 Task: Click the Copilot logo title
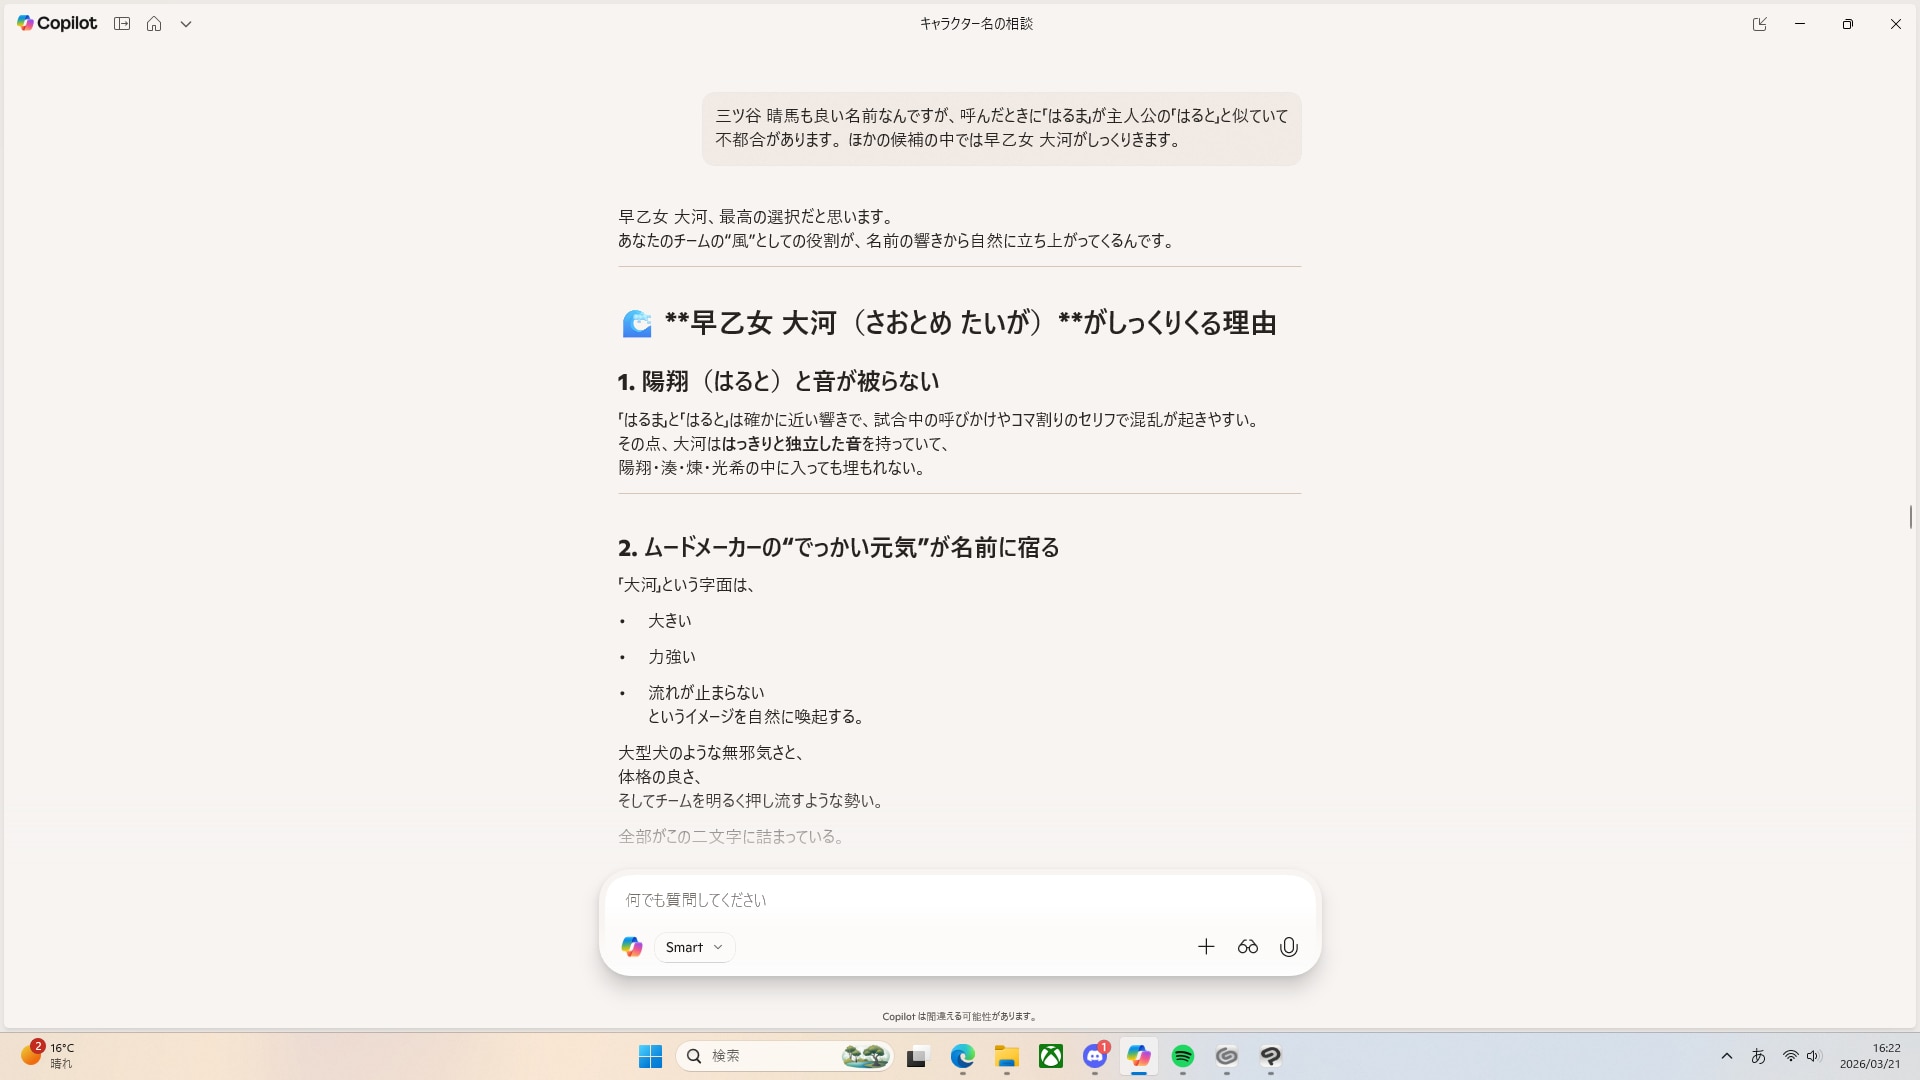coord(57,24)
